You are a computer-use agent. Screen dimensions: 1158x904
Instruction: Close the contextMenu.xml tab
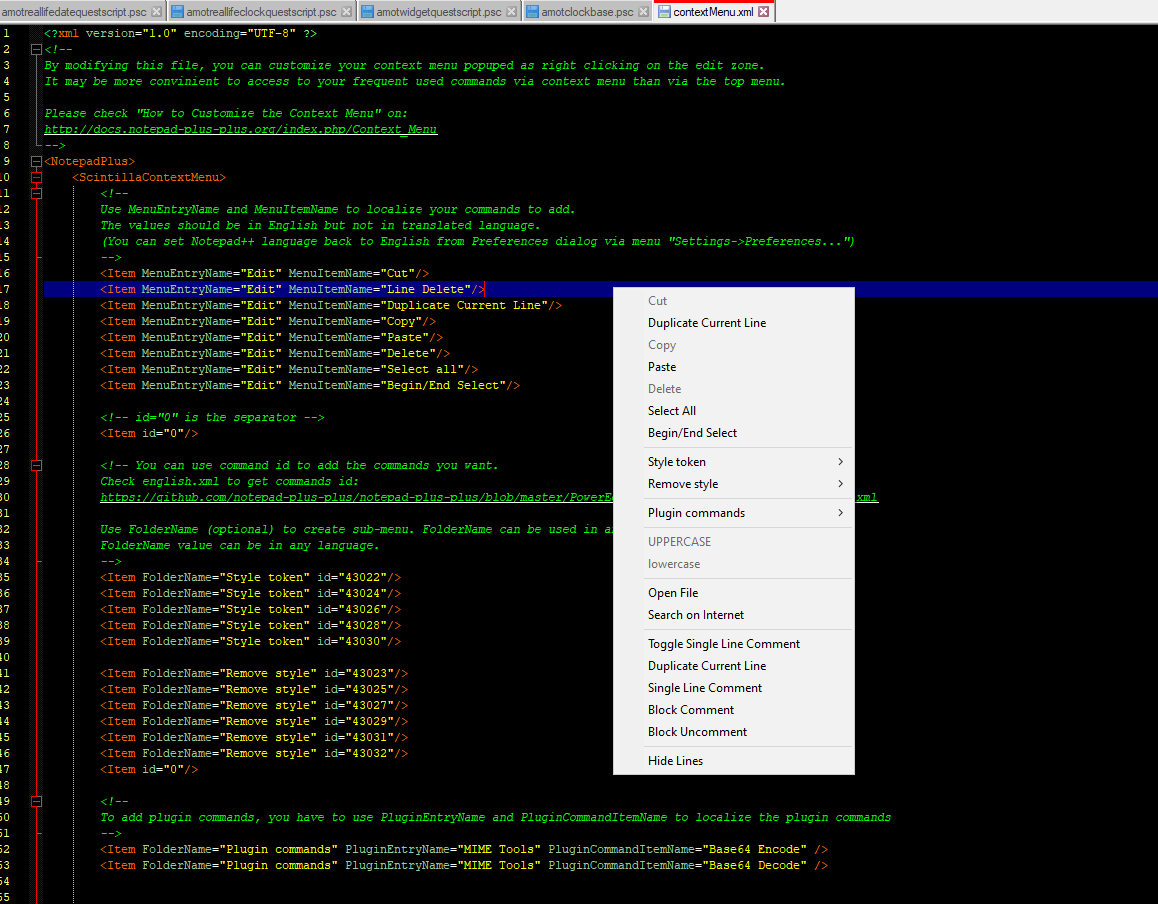coord(764,12)
